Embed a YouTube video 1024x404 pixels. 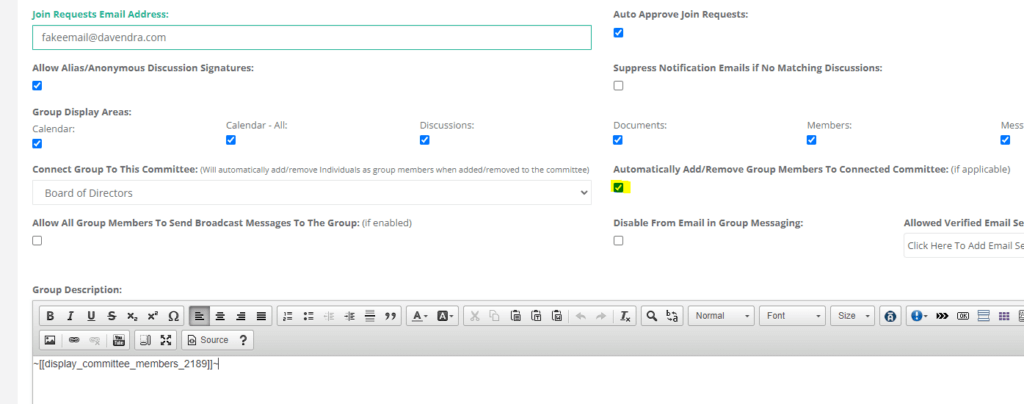tap(119, 340)
